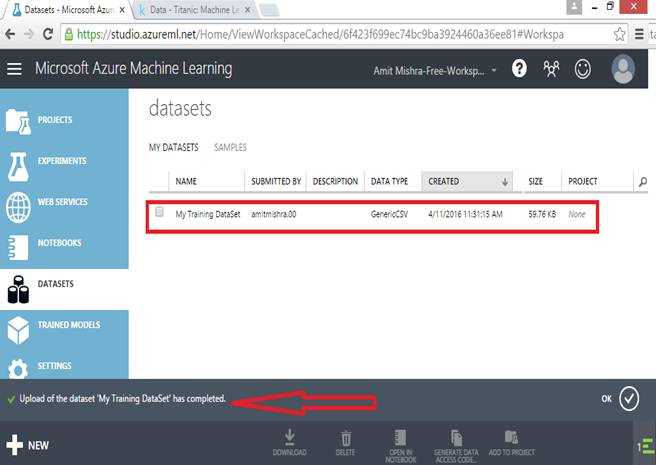This screenshot has height=465, width=656.
Task: Reload the browser page
Action: 48,34
